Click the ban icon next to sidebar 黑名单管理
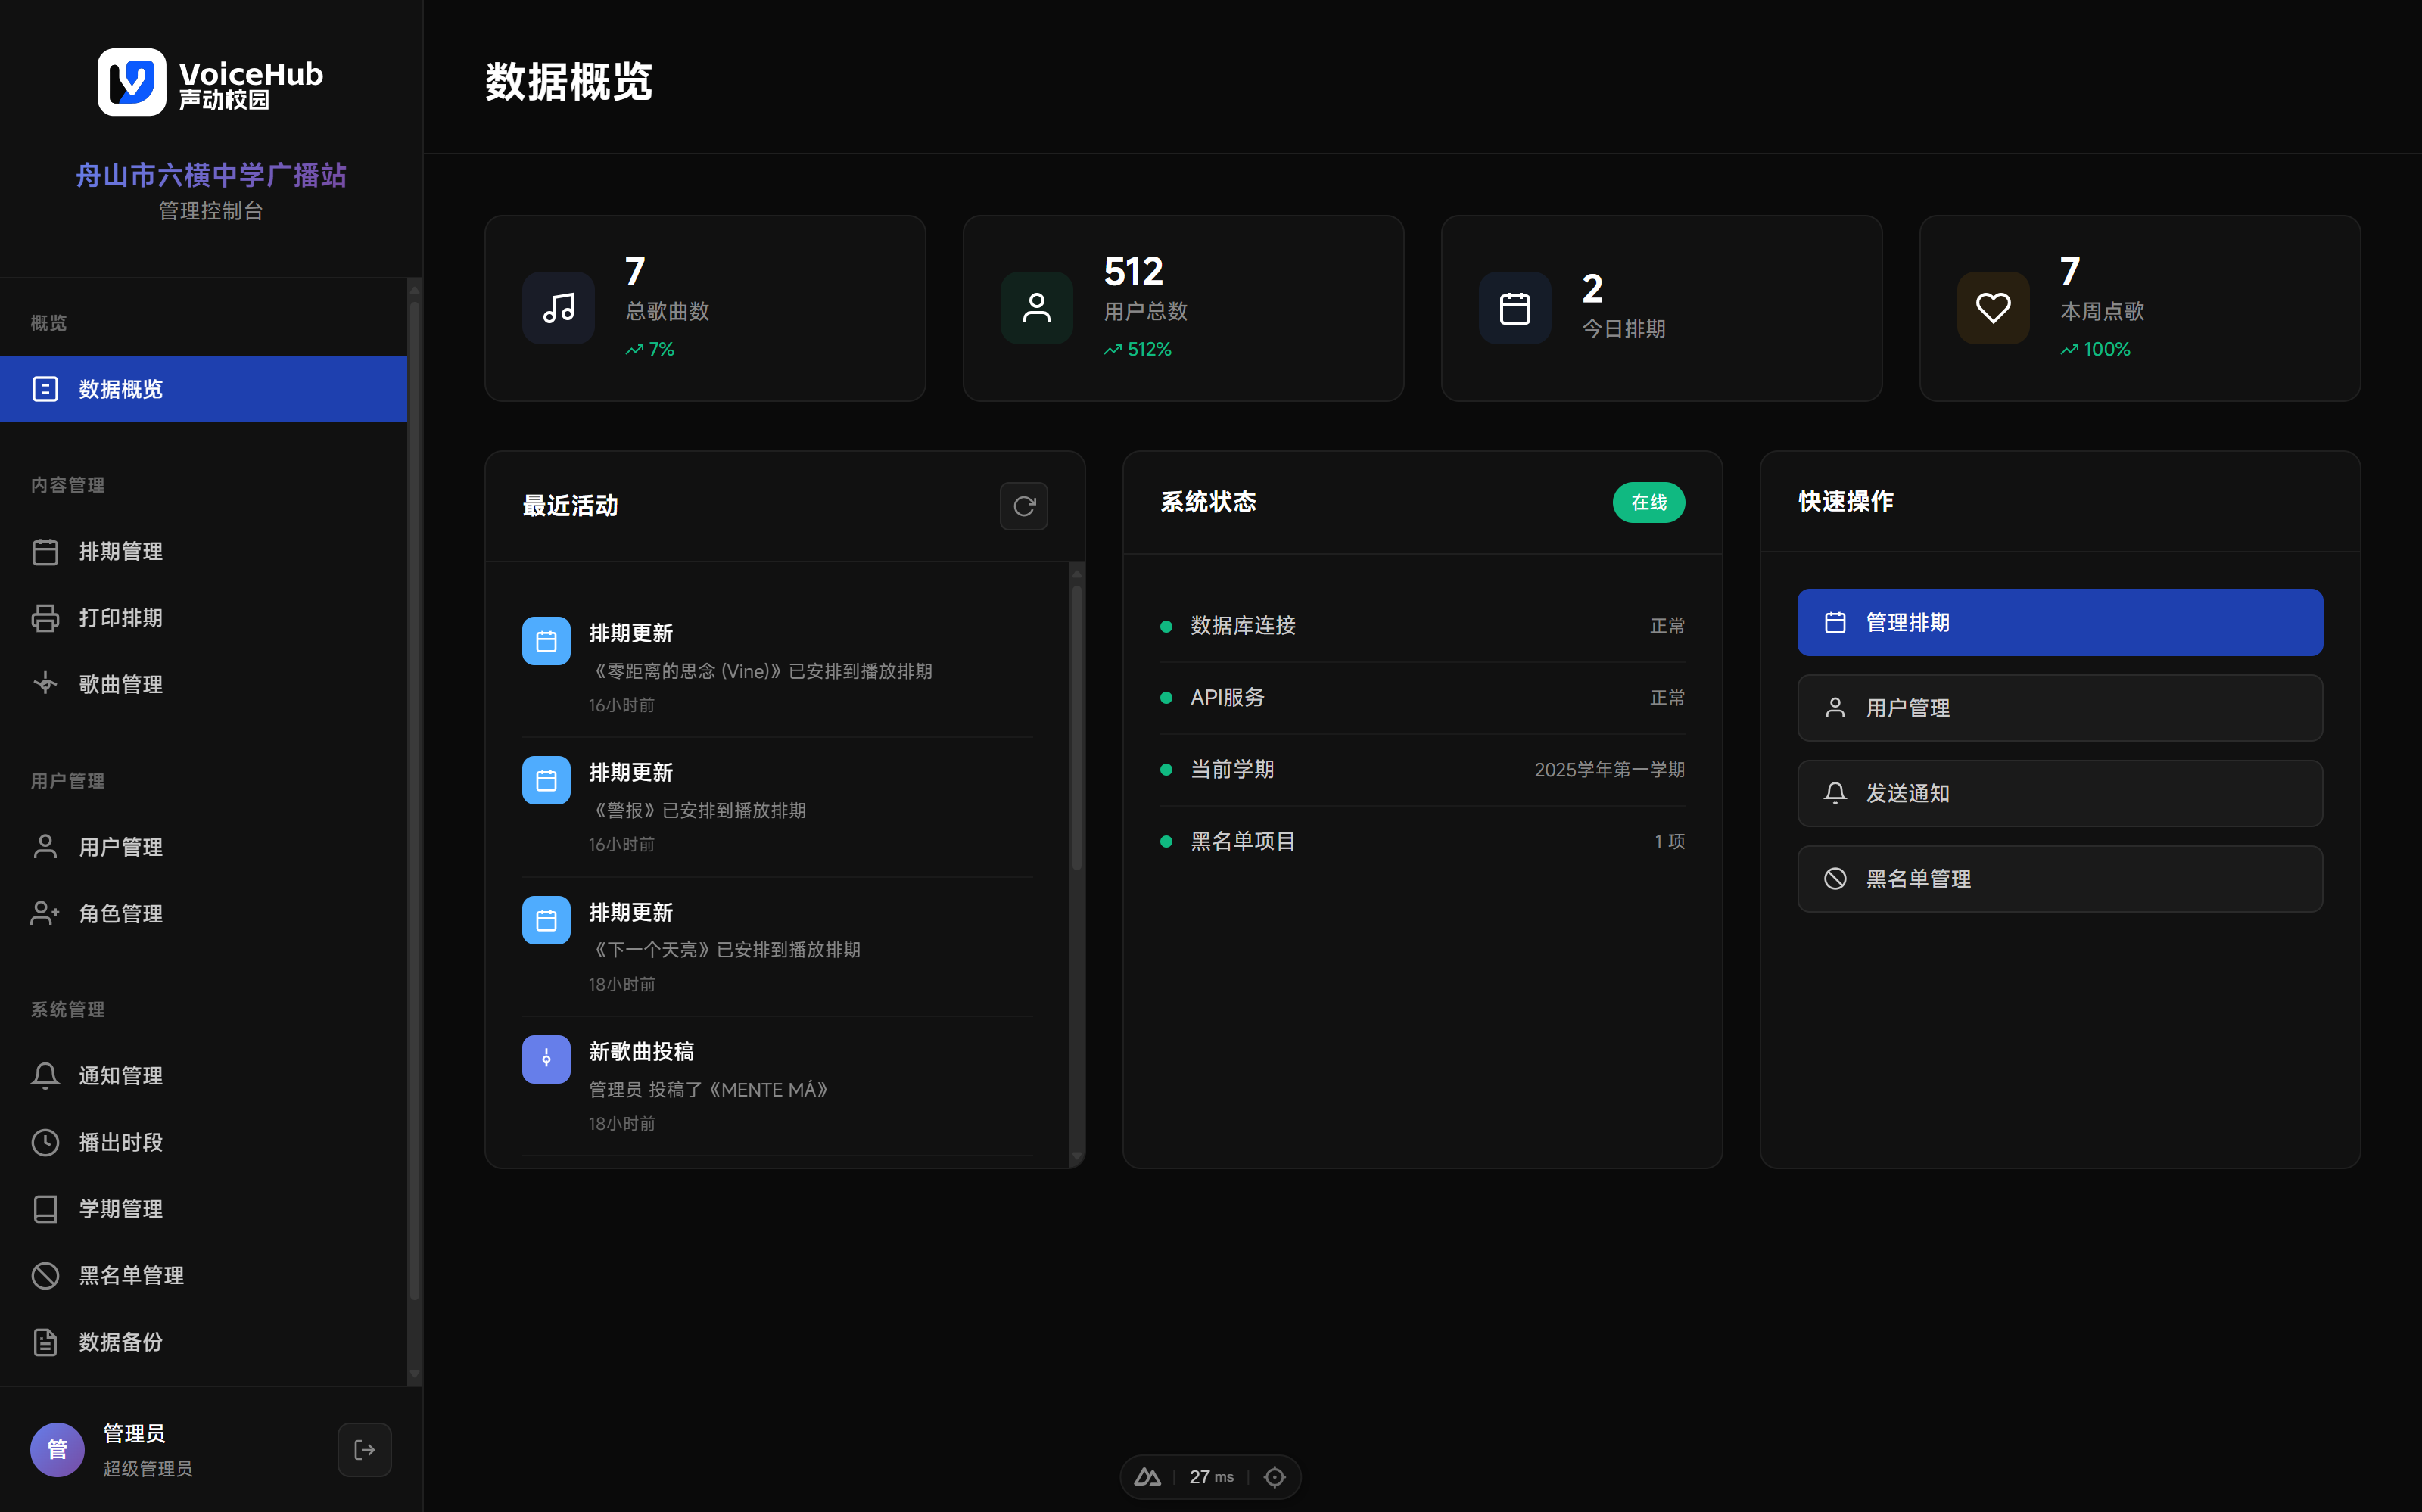 (45, 1275)
